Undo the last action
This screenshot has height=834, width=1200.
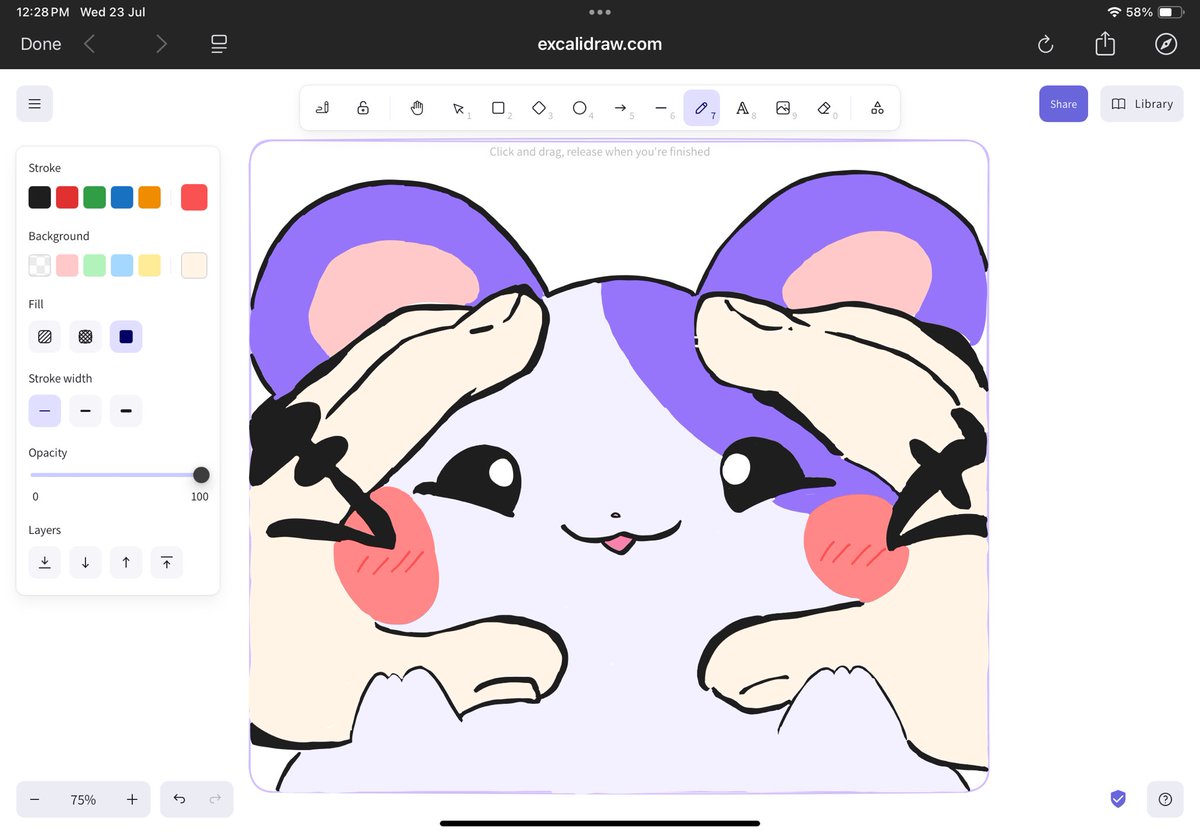pyautogui.click(x=179, y=800)
